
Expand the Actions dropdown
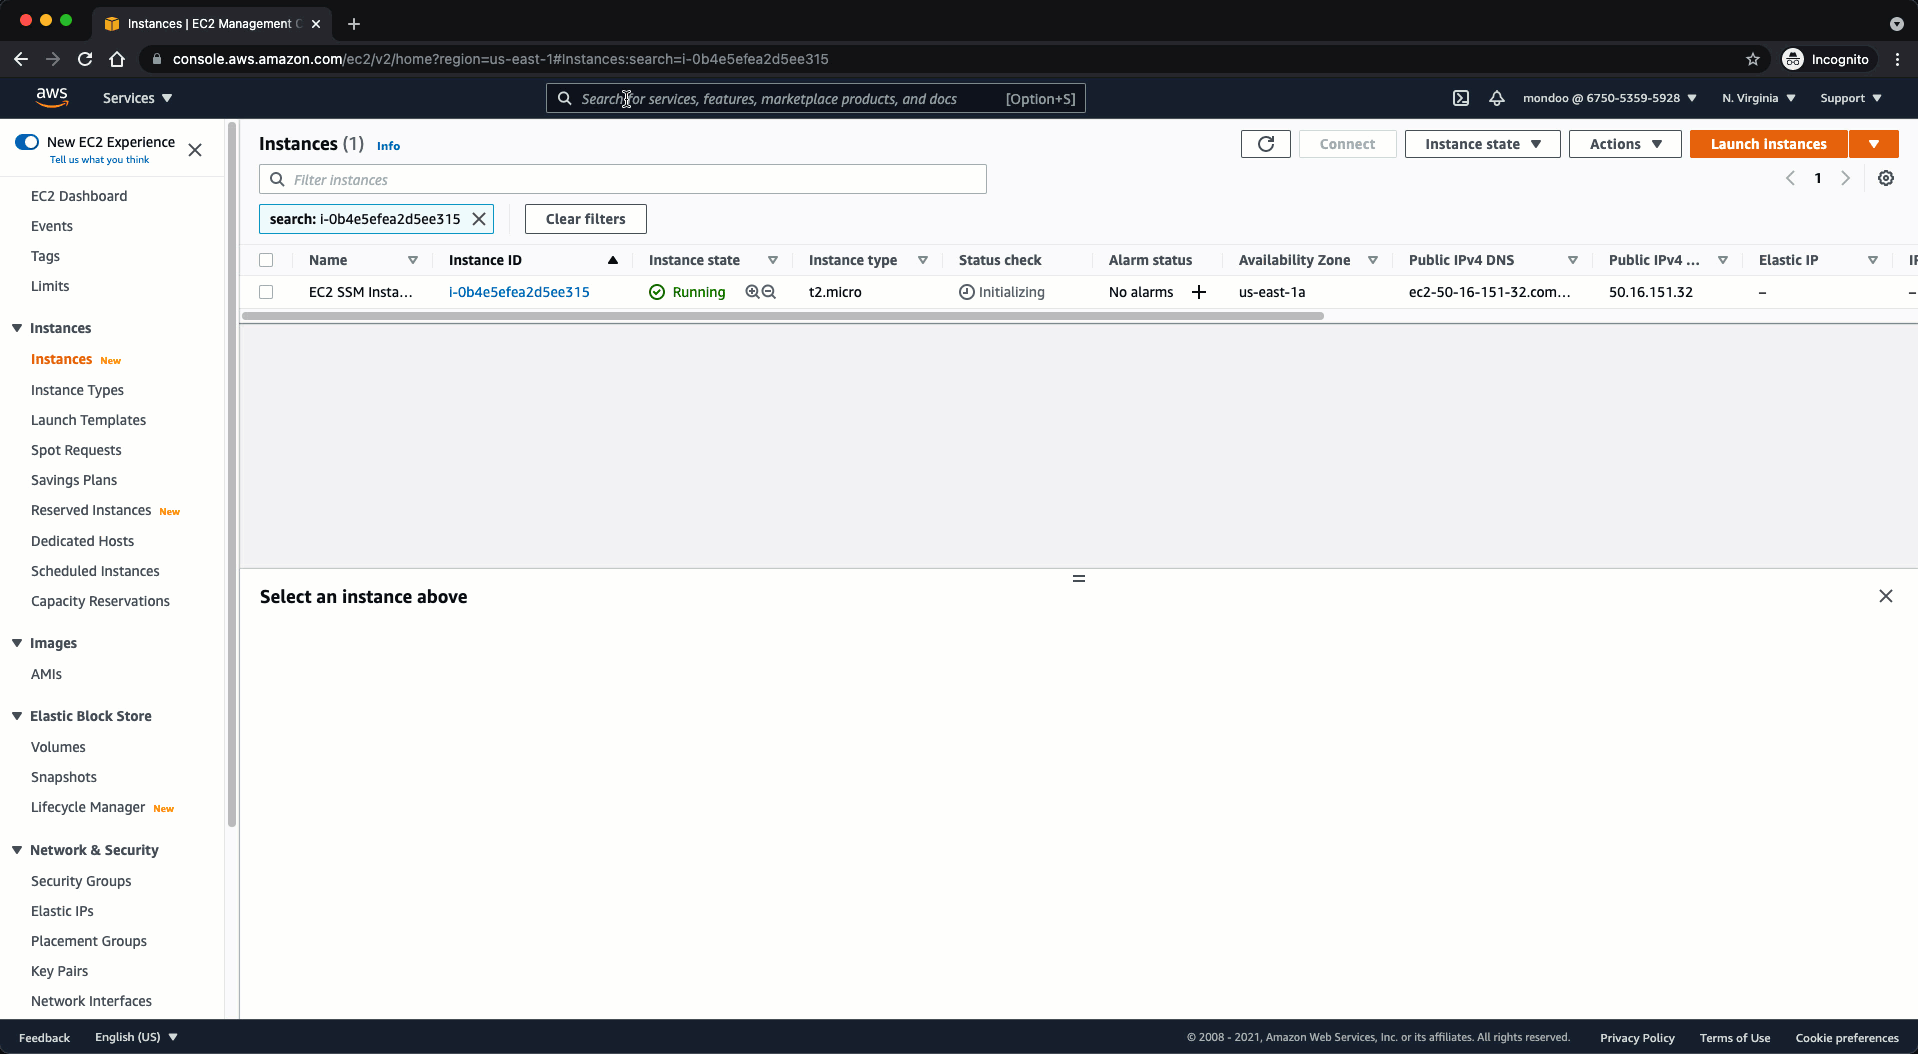coord(1623,143)
